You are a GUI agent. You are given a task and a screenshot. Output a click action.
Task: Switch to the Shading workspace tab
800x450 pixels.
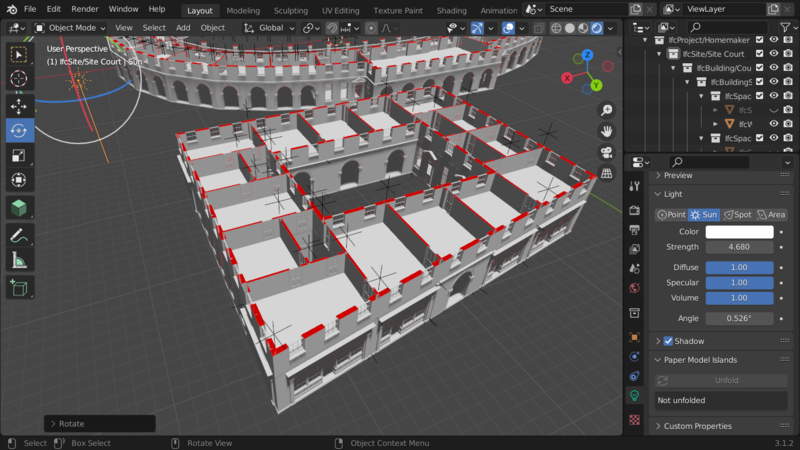(x=452, y=10)
